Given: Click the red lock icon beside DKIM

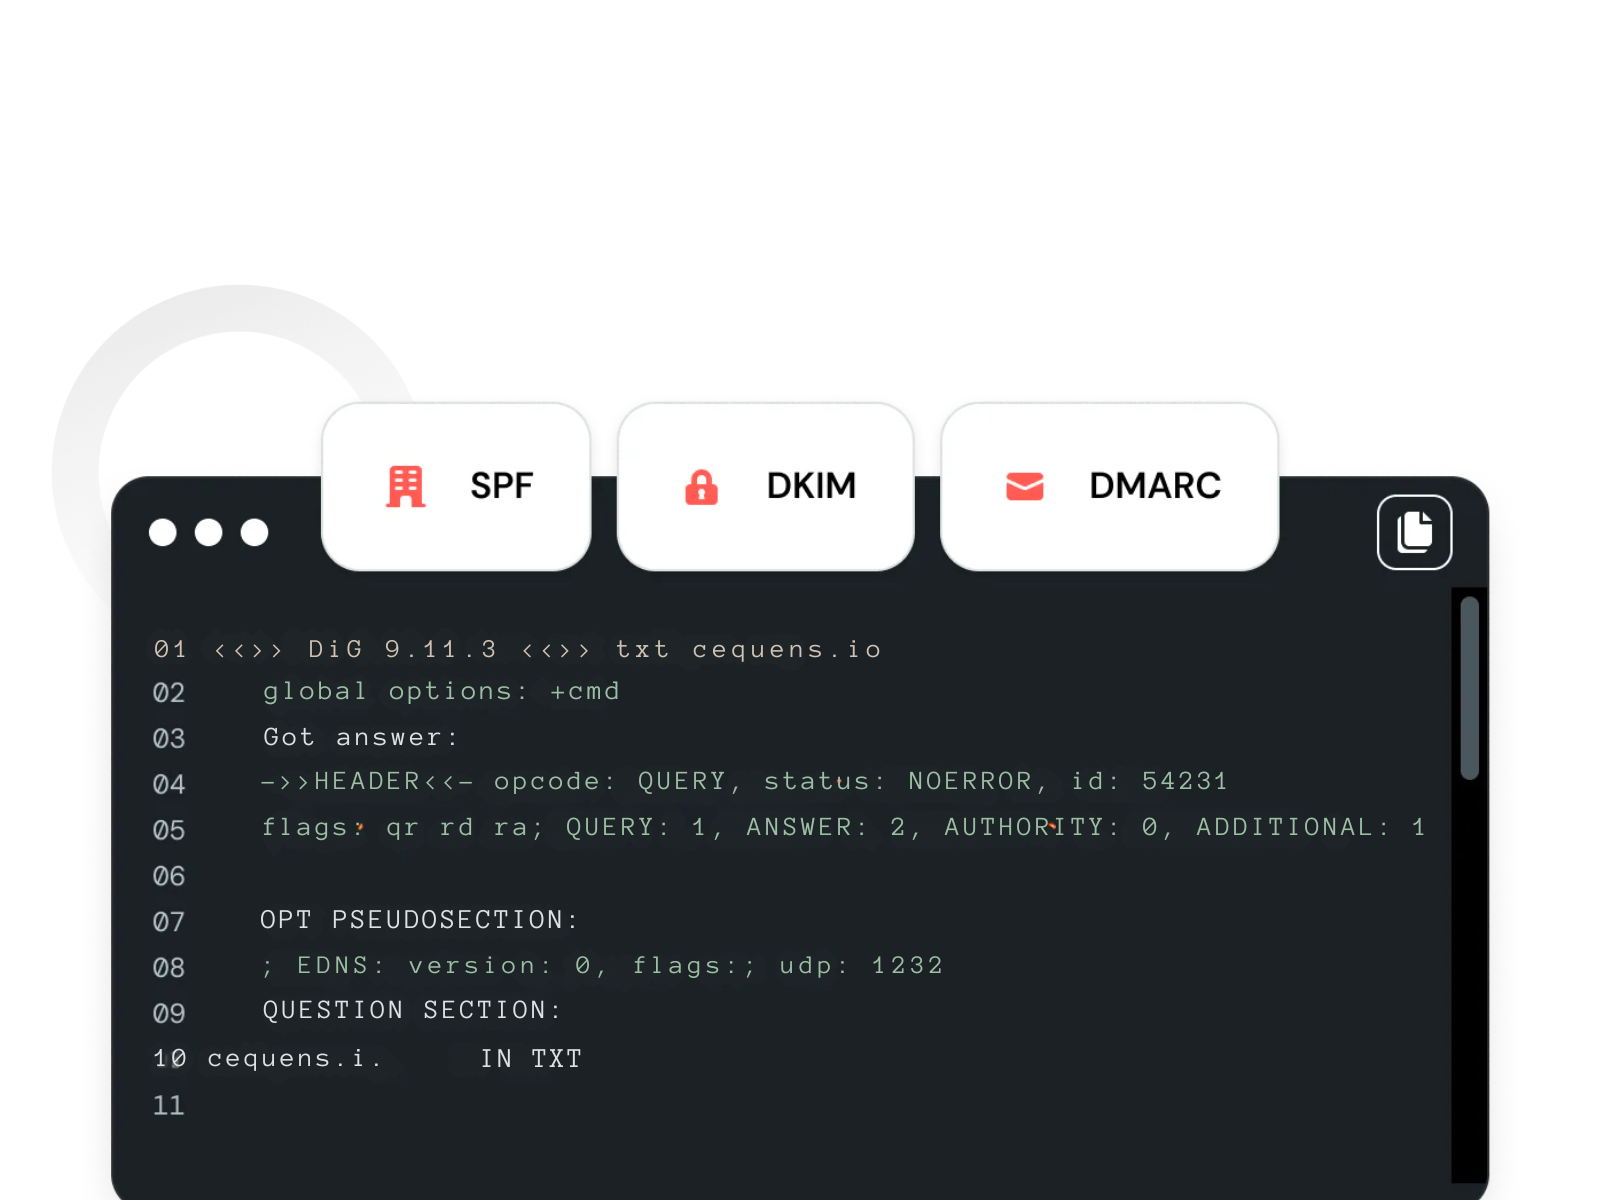Looking at the screenshot, I should pyautogui.click(x=701, y=487).
